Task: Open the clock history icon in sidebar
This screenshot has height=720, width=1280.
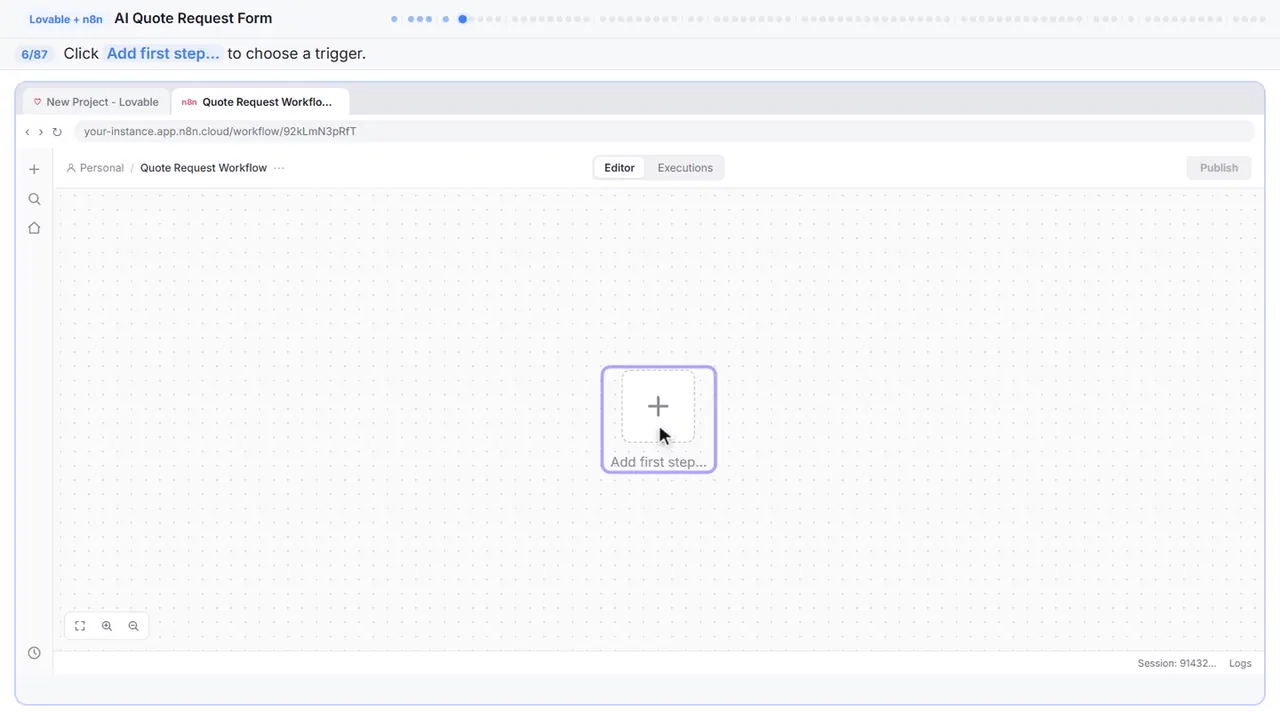Action: (x=34, y=653)
